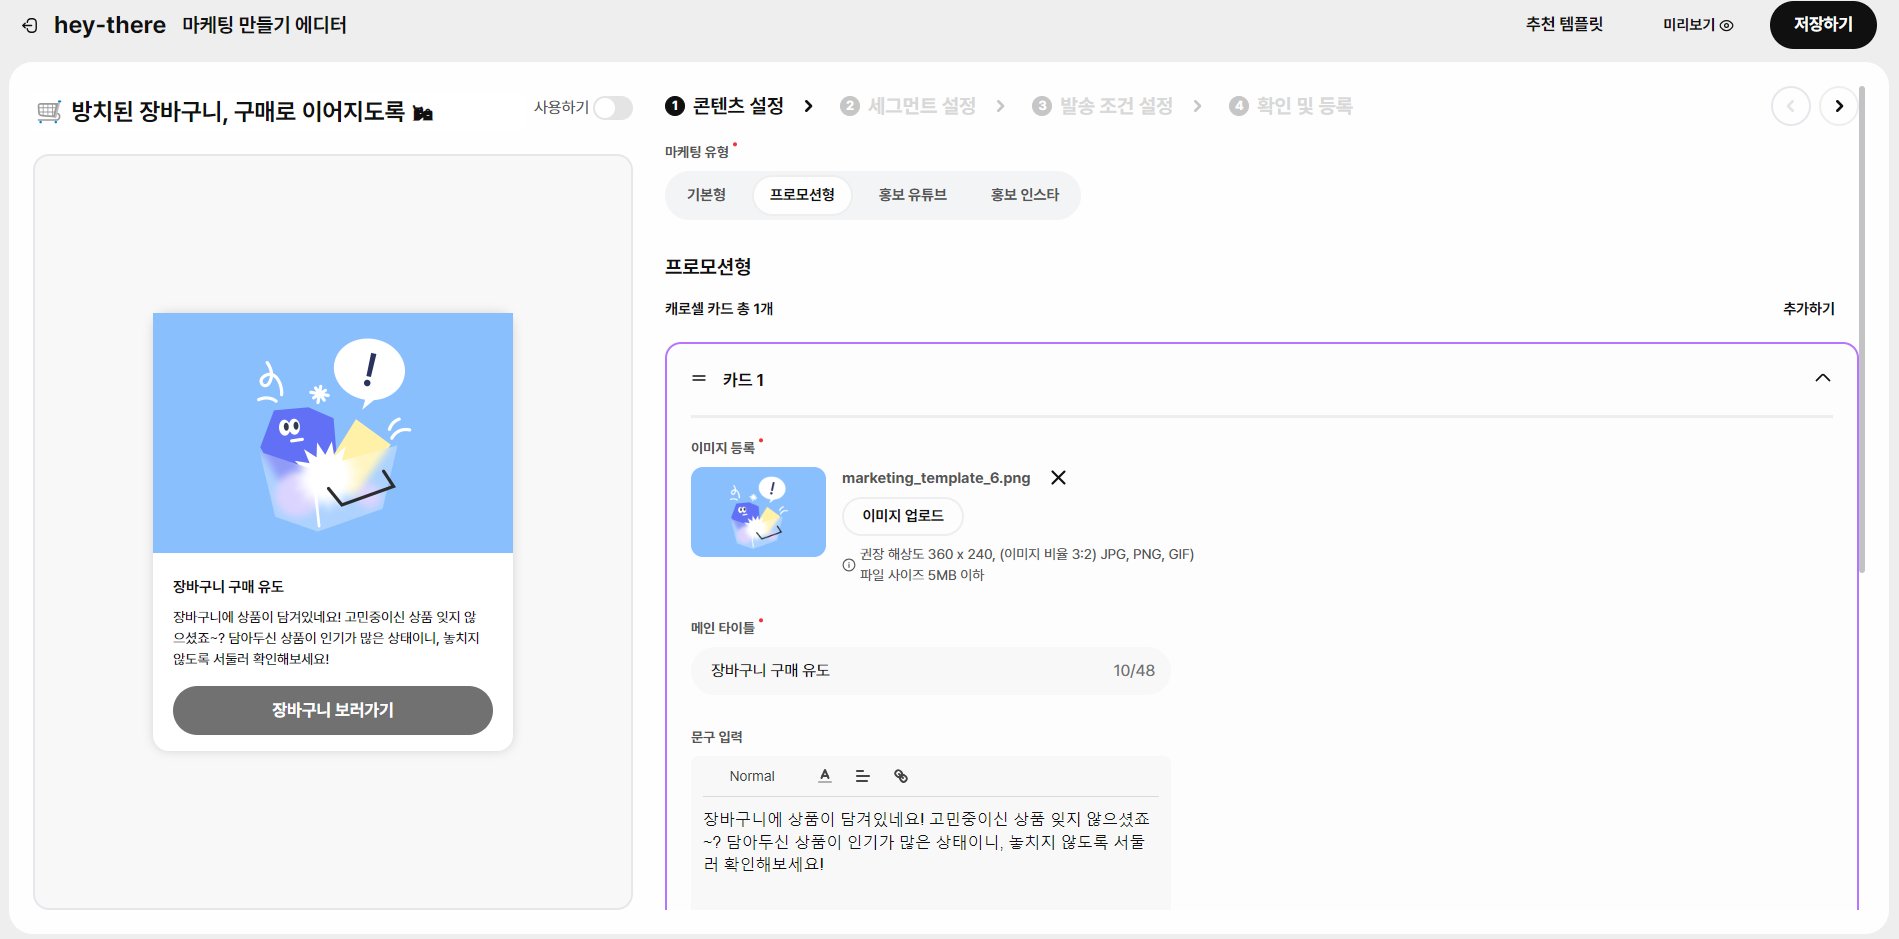The height and width of the screenshot is (939, 1899).
Task: Open the Normal text style dropdown
Action: 752,776
